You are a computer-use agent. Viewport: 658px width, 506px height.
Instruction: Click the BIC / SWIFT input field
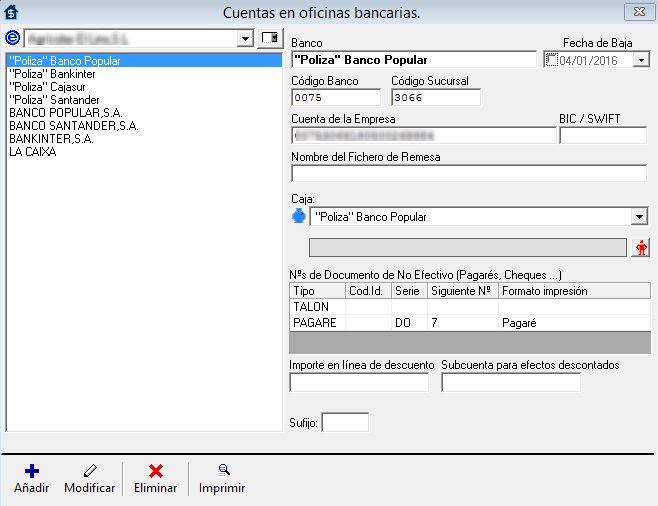coord(603,136)
